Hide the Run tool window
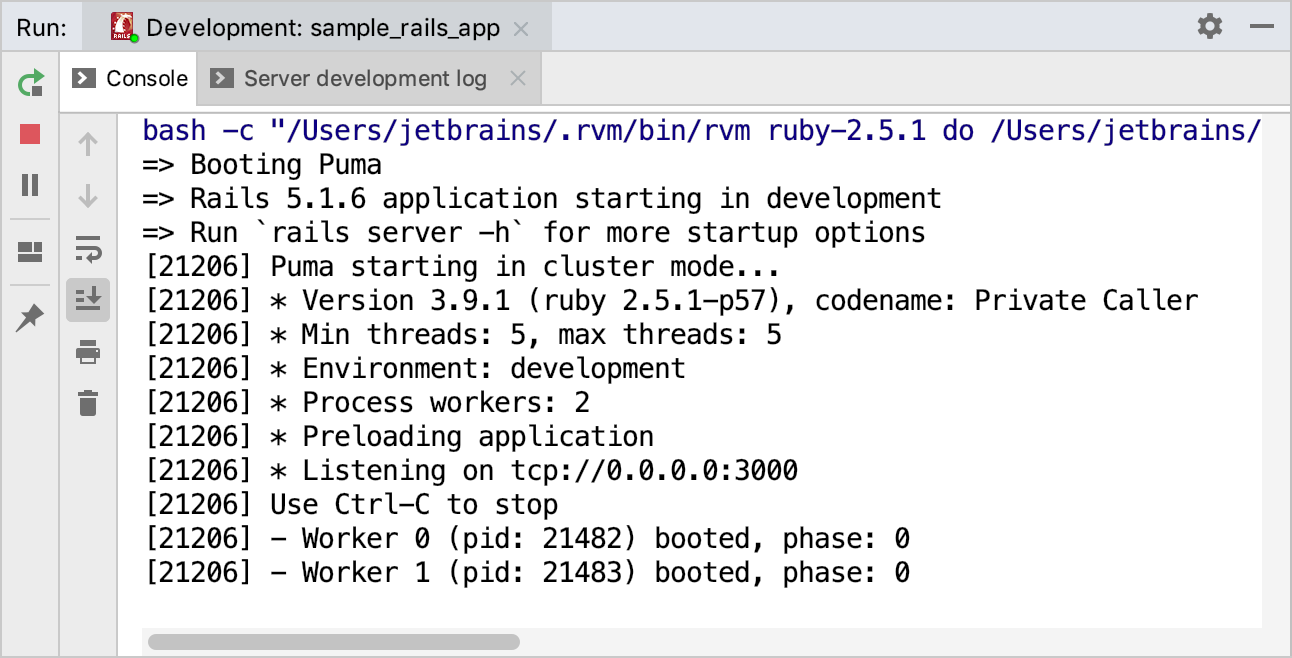The width and height of the screenshot is (1292, 658). pos(1262,27)
